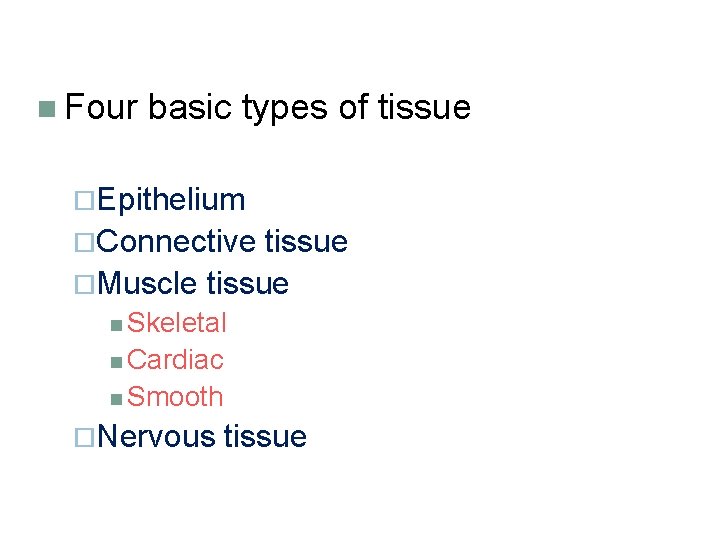Click the Nervous tissue line
The width and height of the screenshot is (720, 540).
click(x=203, y=437)
